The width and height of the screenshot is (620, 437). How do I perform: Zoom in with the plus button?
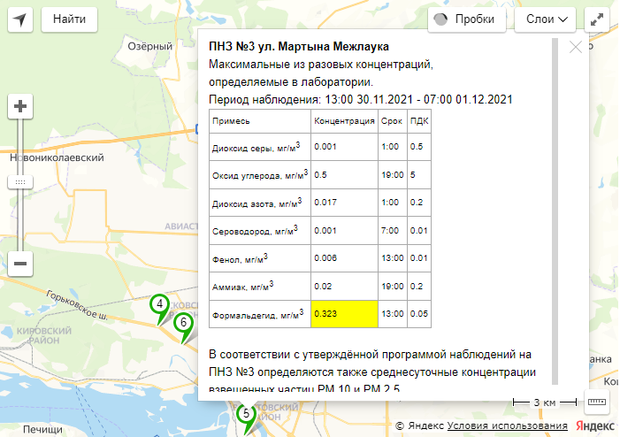tap(21, 106)
